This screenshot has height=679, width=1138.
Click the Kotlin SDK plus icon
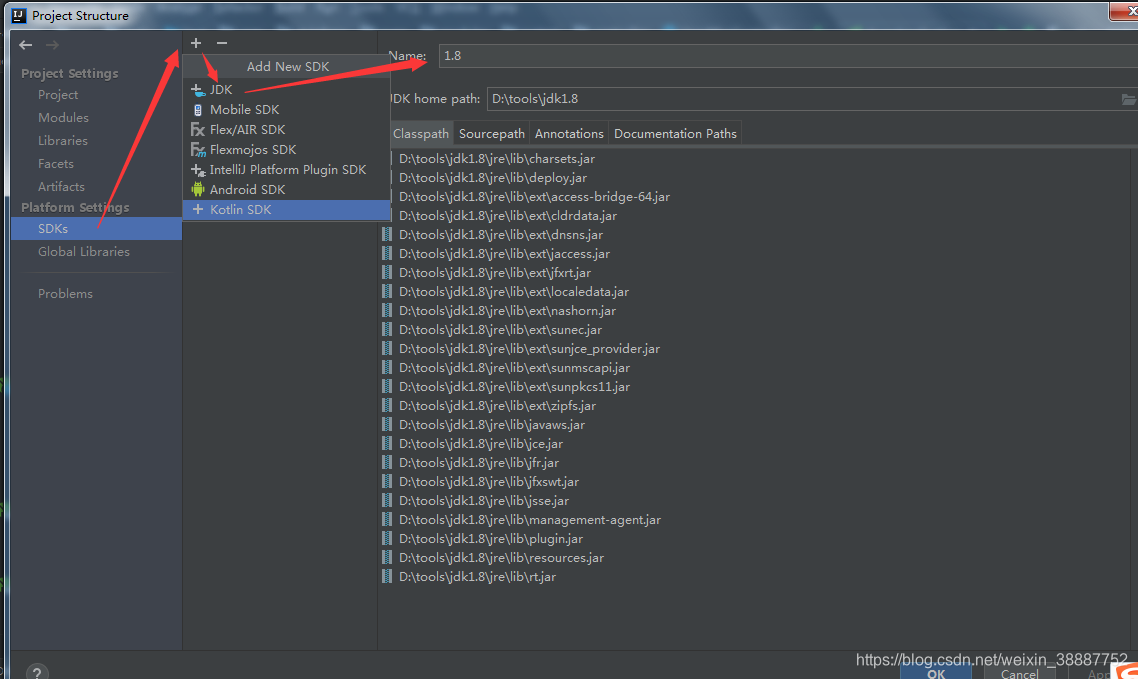point(197,209)
